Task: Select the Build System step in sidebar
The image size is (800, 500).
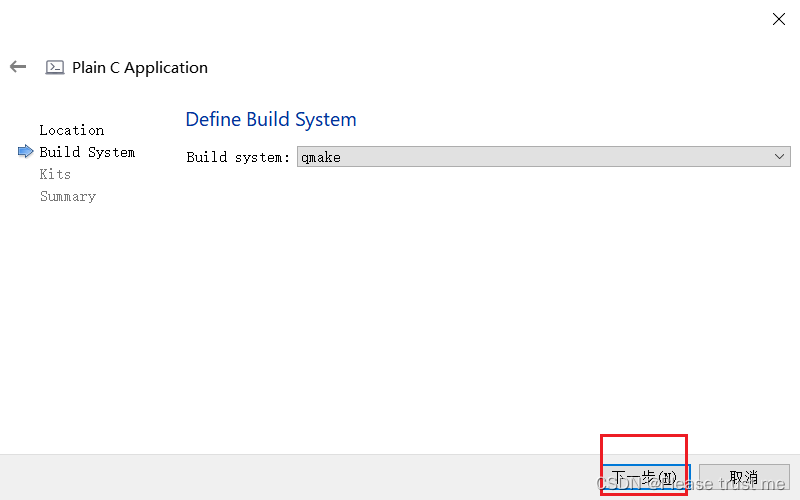Action: click(x=87, y=152)
